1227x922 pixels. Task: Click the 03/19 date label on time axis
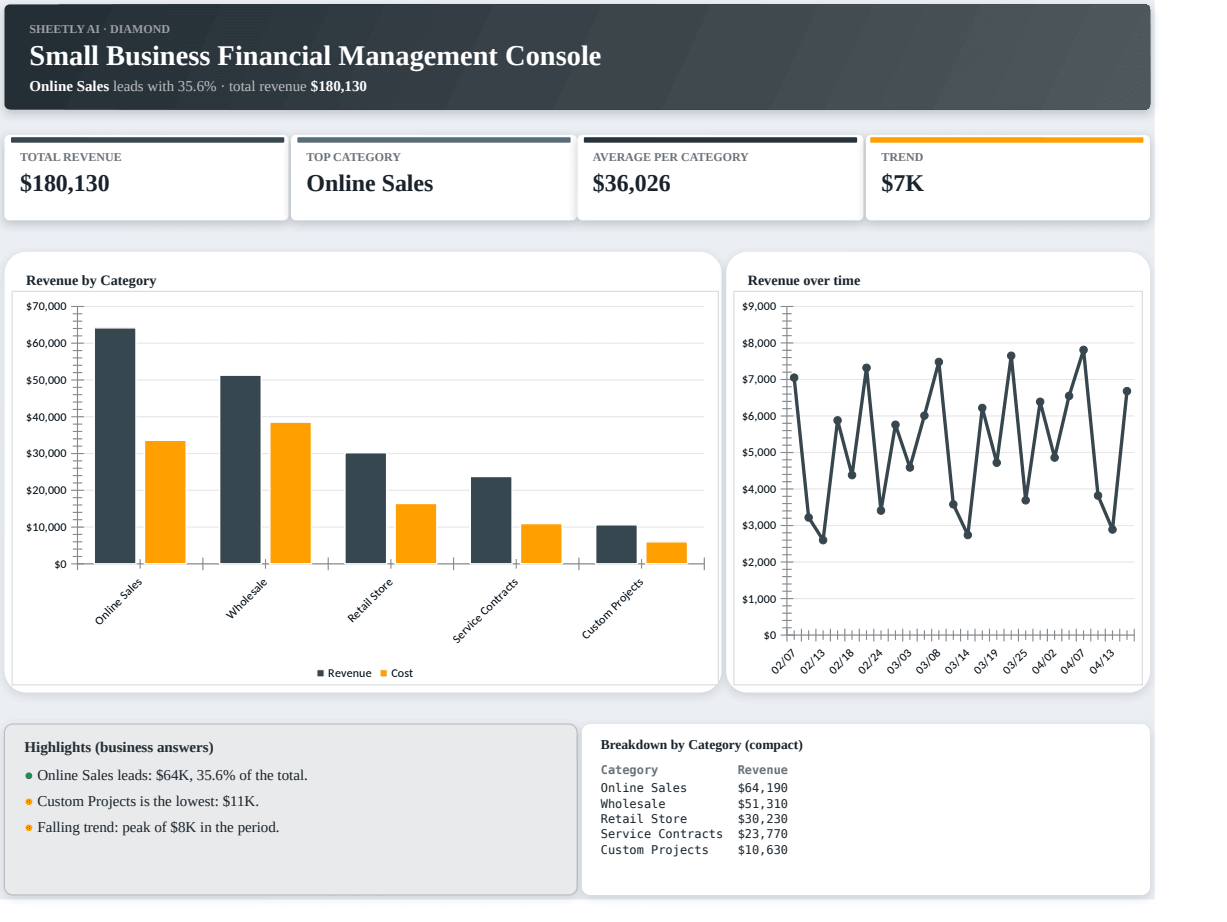(x=986, y=661)
